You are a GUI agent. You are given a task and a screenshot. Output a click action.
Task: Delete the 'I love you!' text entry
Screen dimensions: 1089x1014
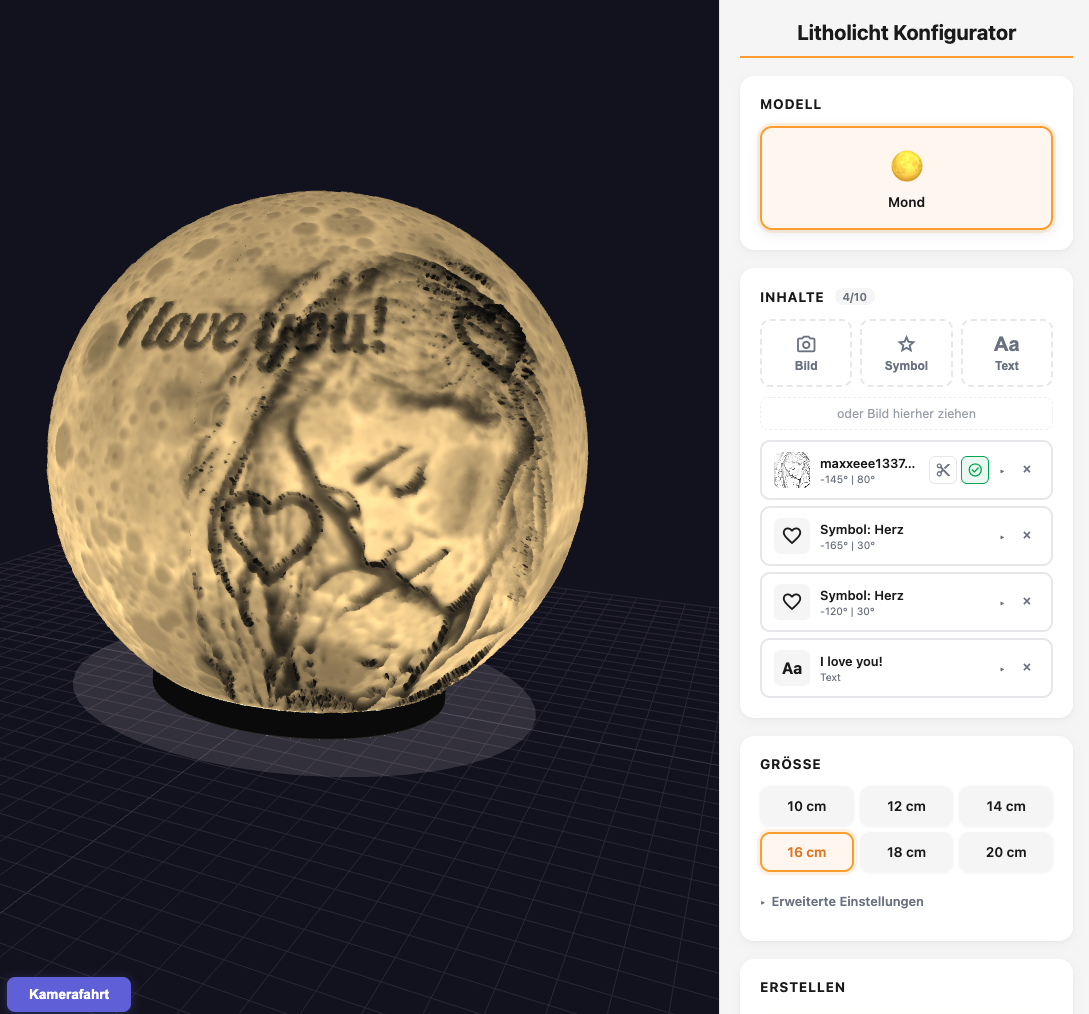[x=1026, y=667]
